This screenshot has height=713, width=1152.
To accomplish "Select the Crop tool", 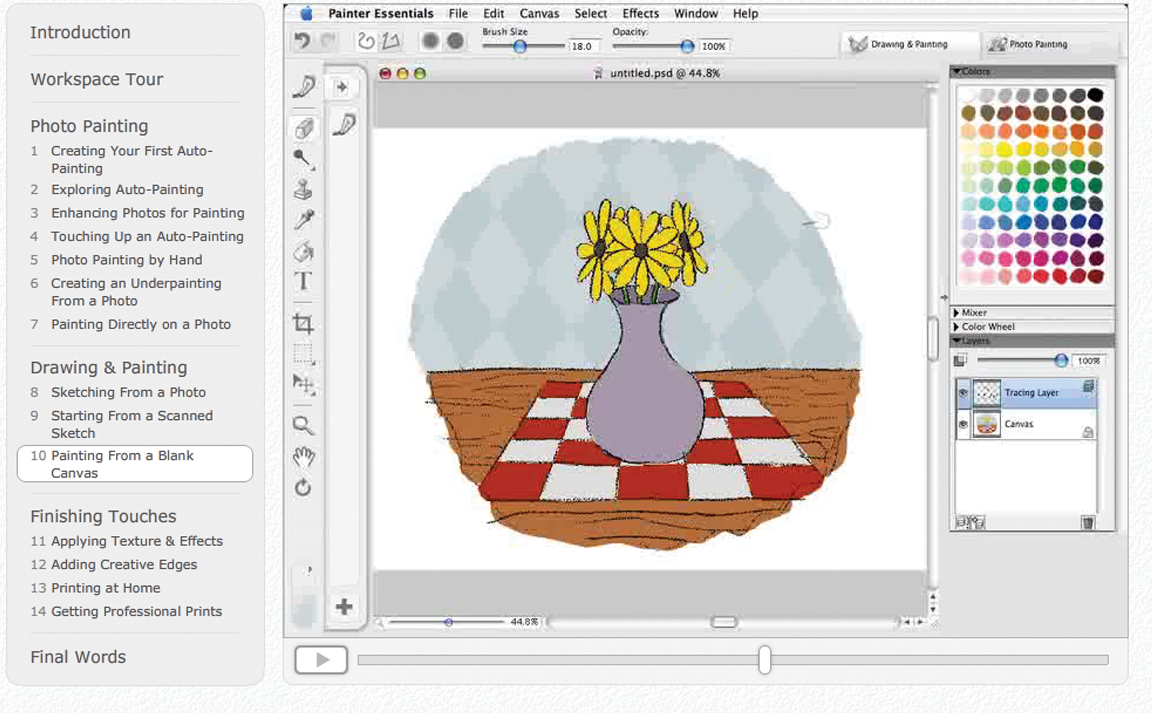I will [304, 323].
